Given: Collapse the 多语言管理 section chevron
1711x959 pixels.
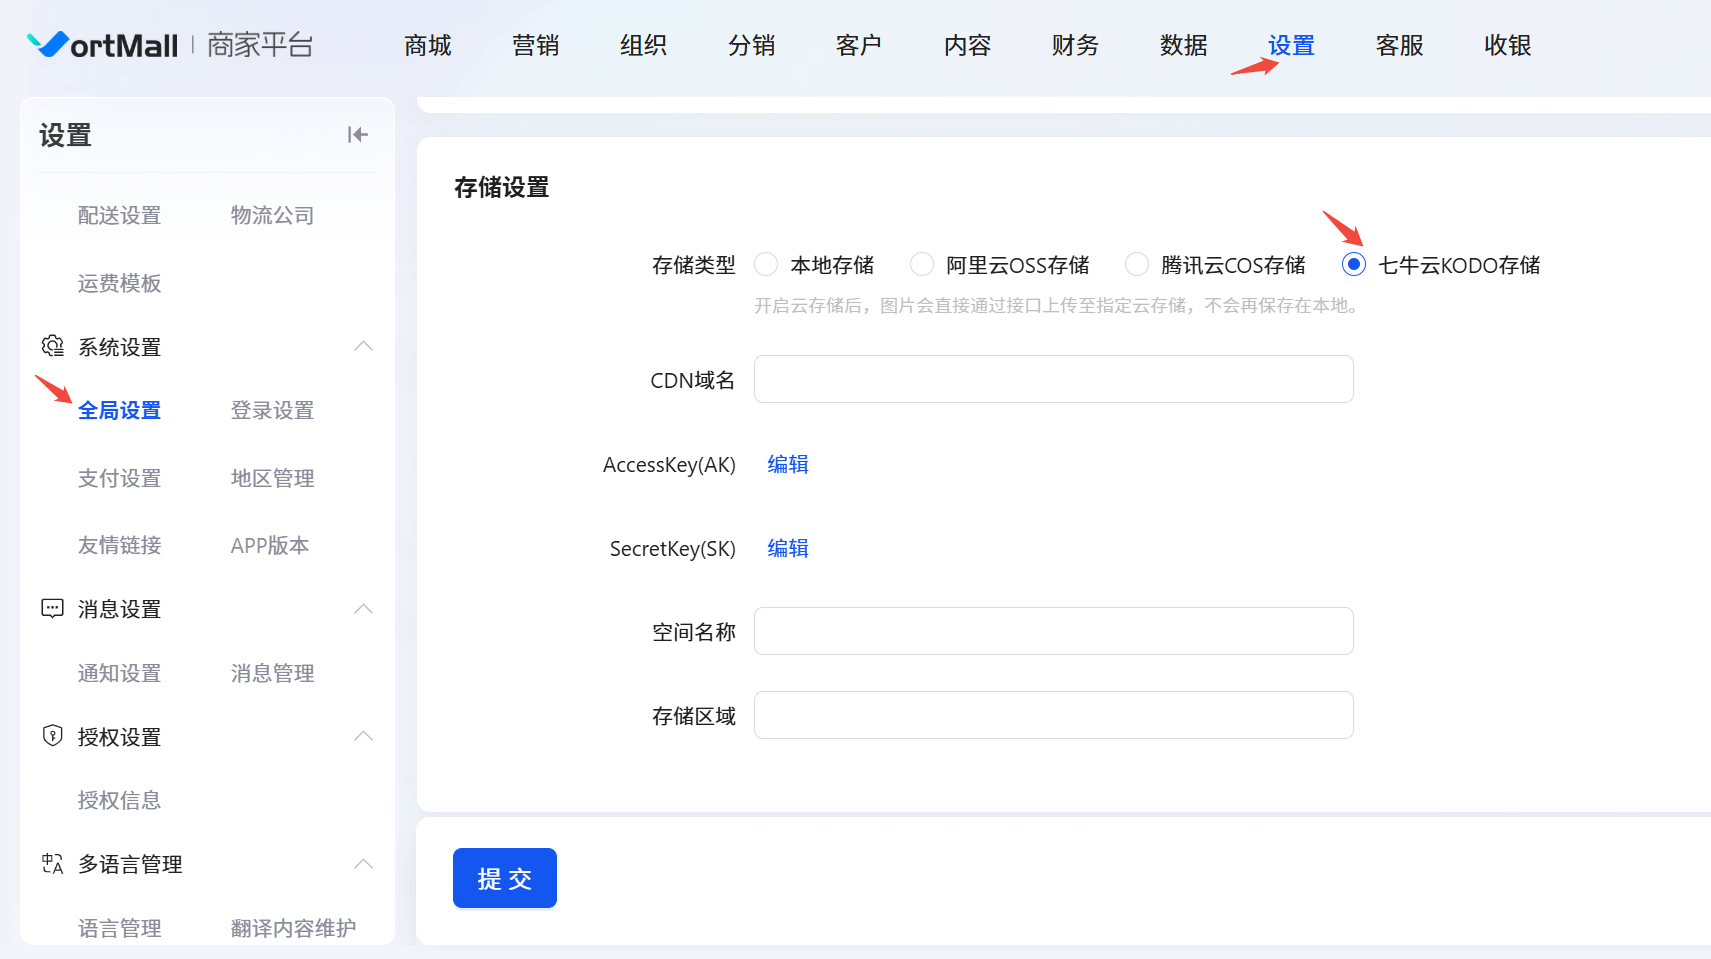Looking at the screenshot, I should (363, 864).
